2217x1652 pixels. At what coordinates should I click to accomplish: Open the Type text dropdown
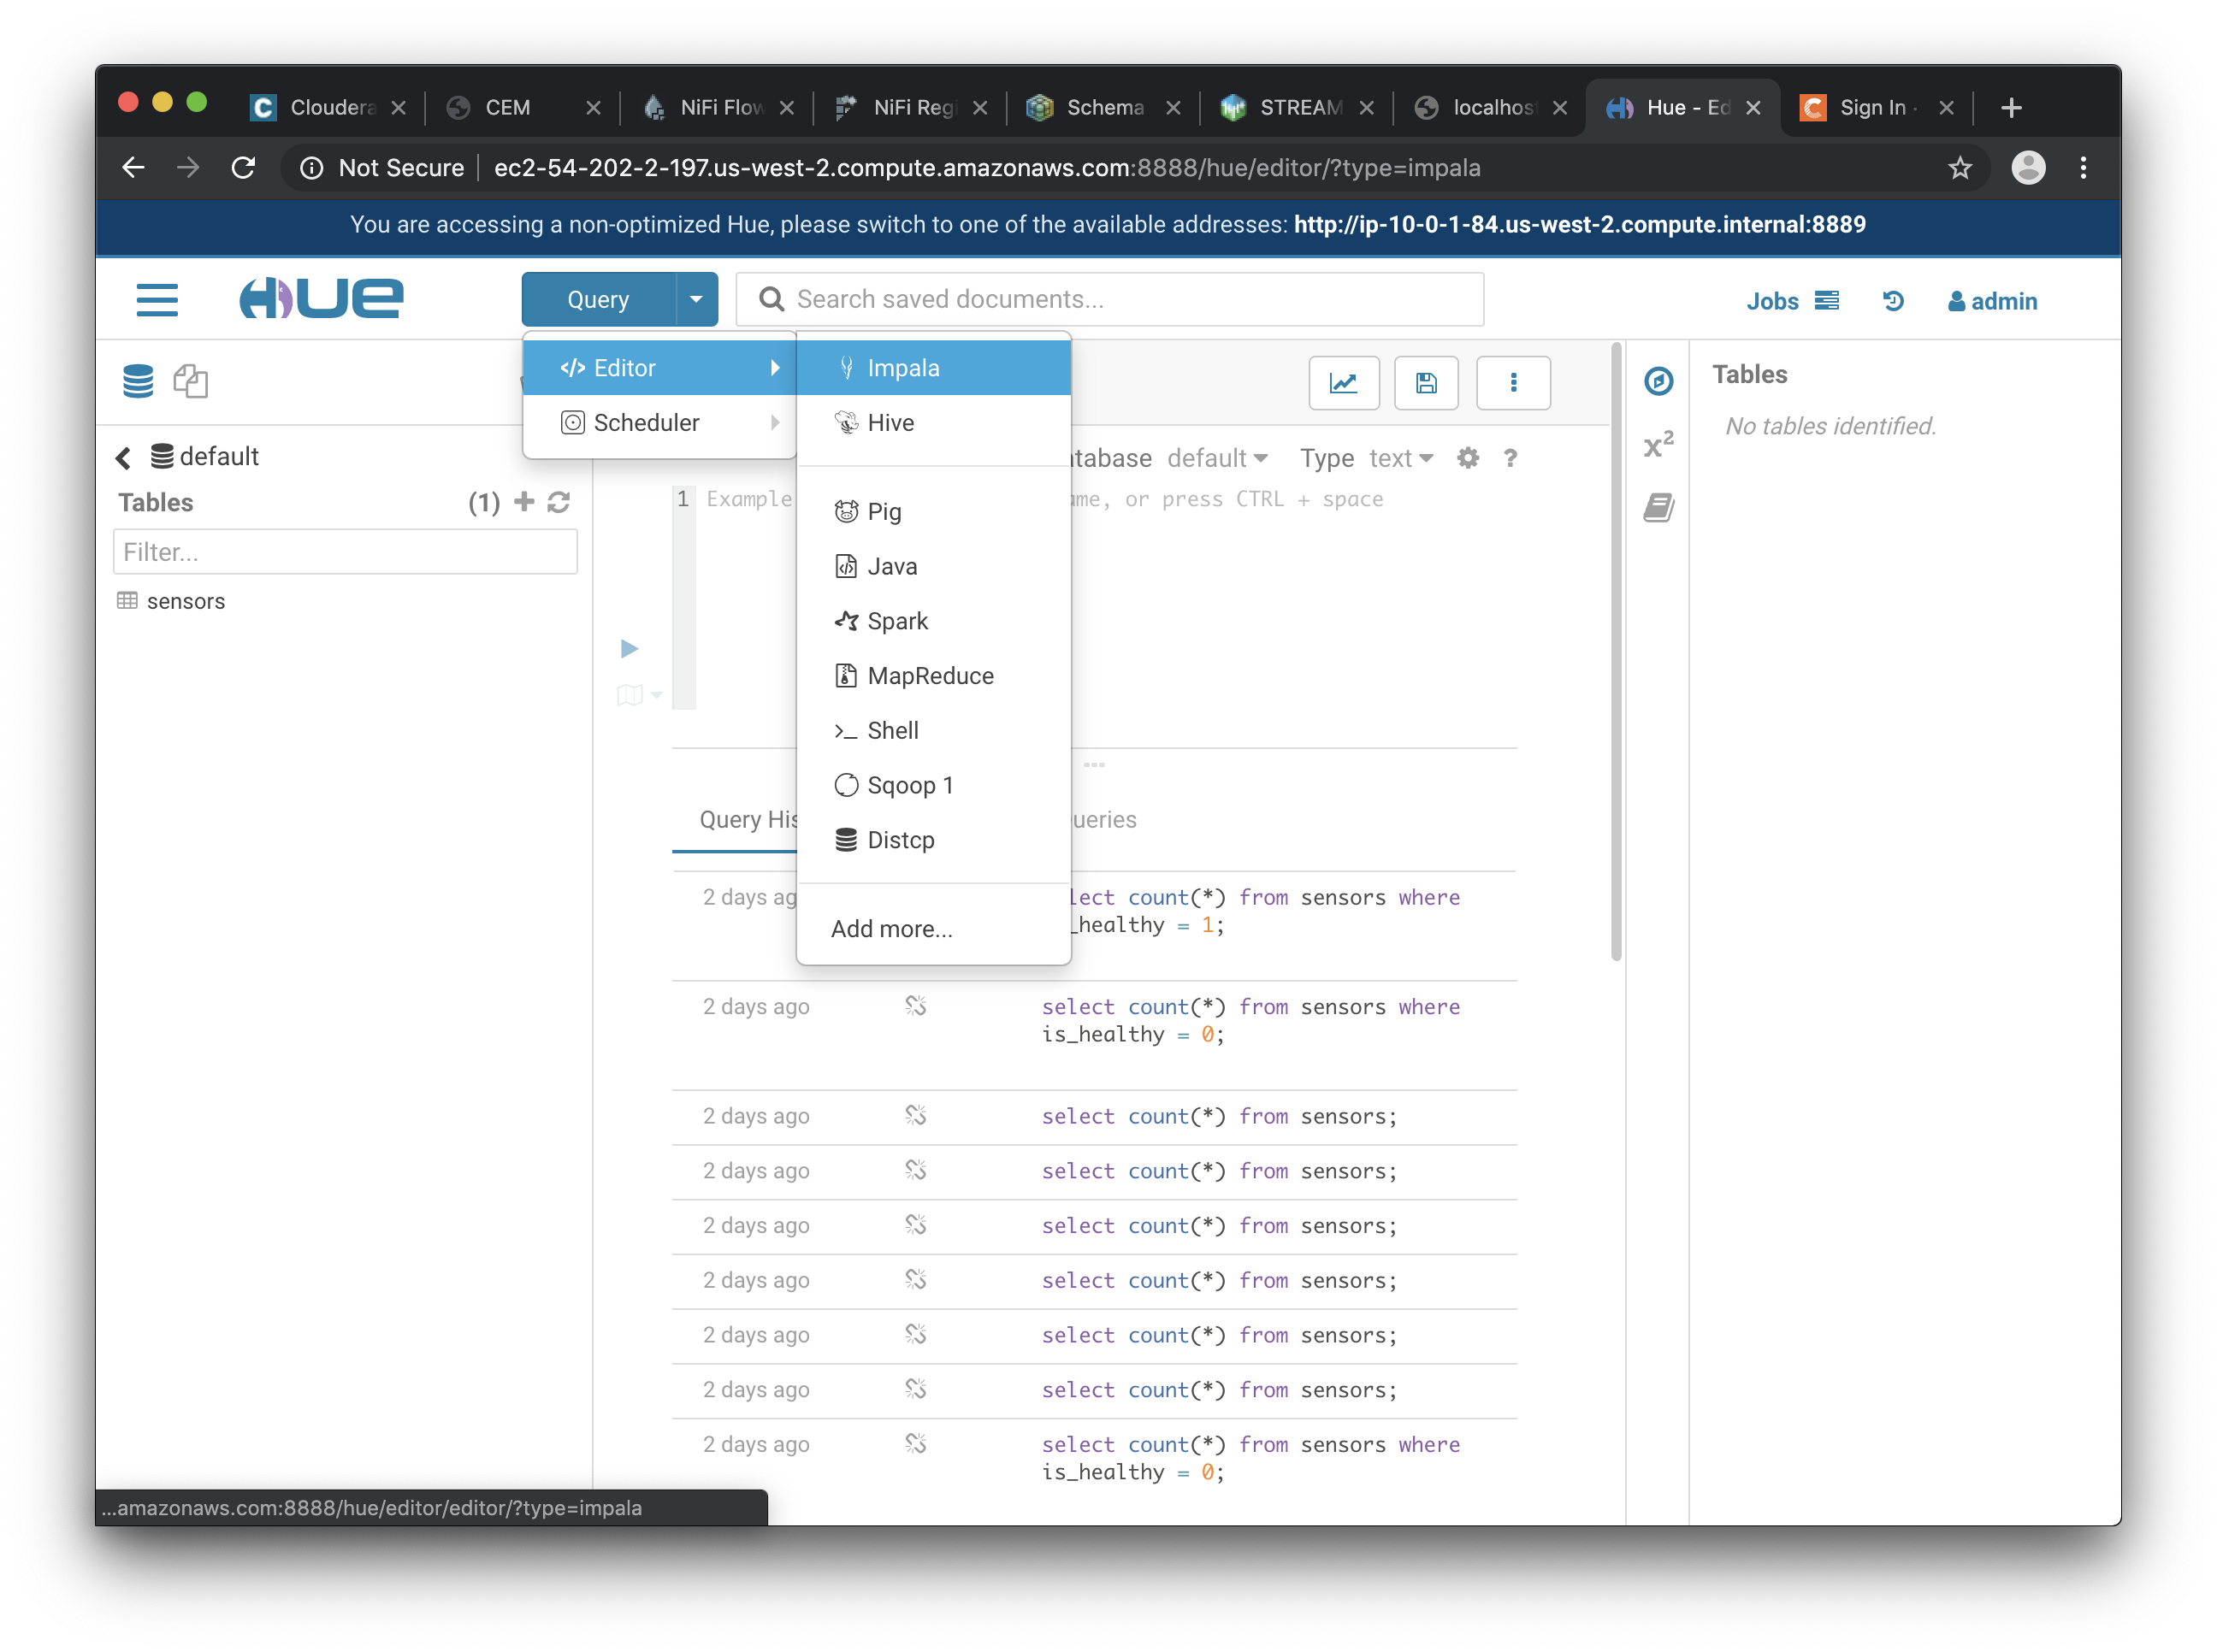tap(1400, 458)
